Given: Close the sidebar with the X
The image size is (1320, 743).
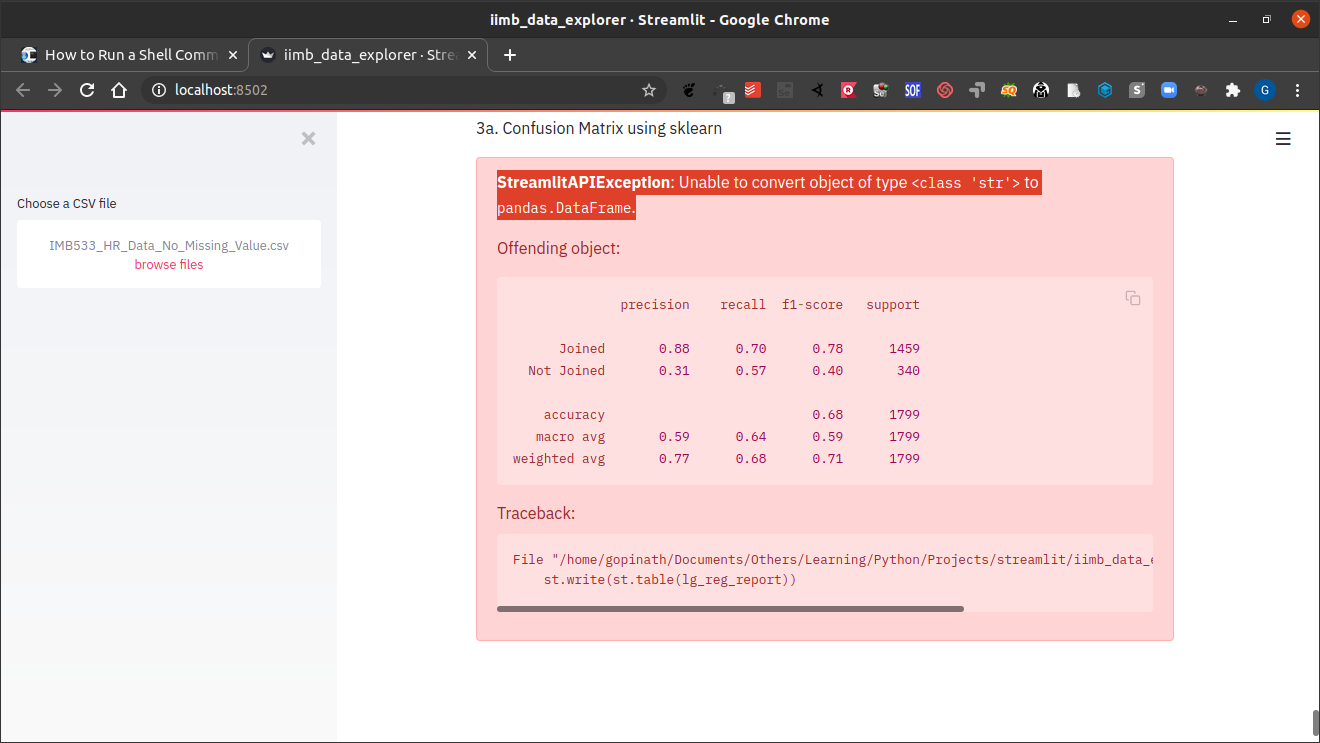Looking at the screenshot, I should pos(308,138).
